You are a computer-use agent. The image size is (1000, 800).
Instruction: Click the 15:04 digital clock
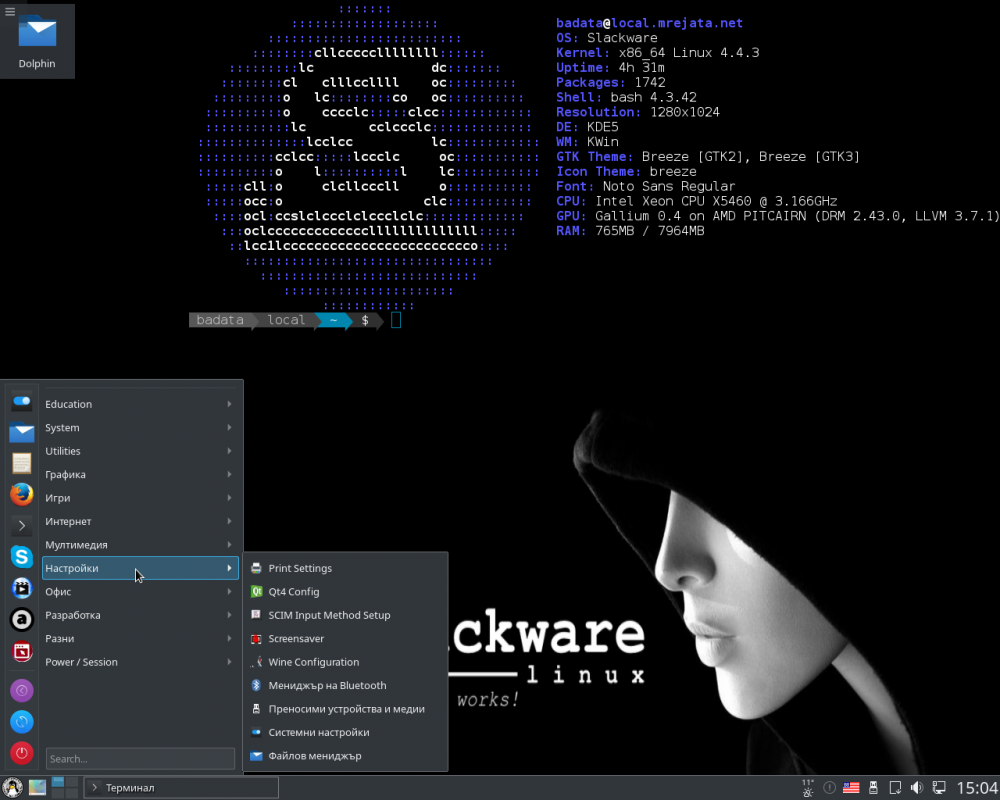coord(977,789)
